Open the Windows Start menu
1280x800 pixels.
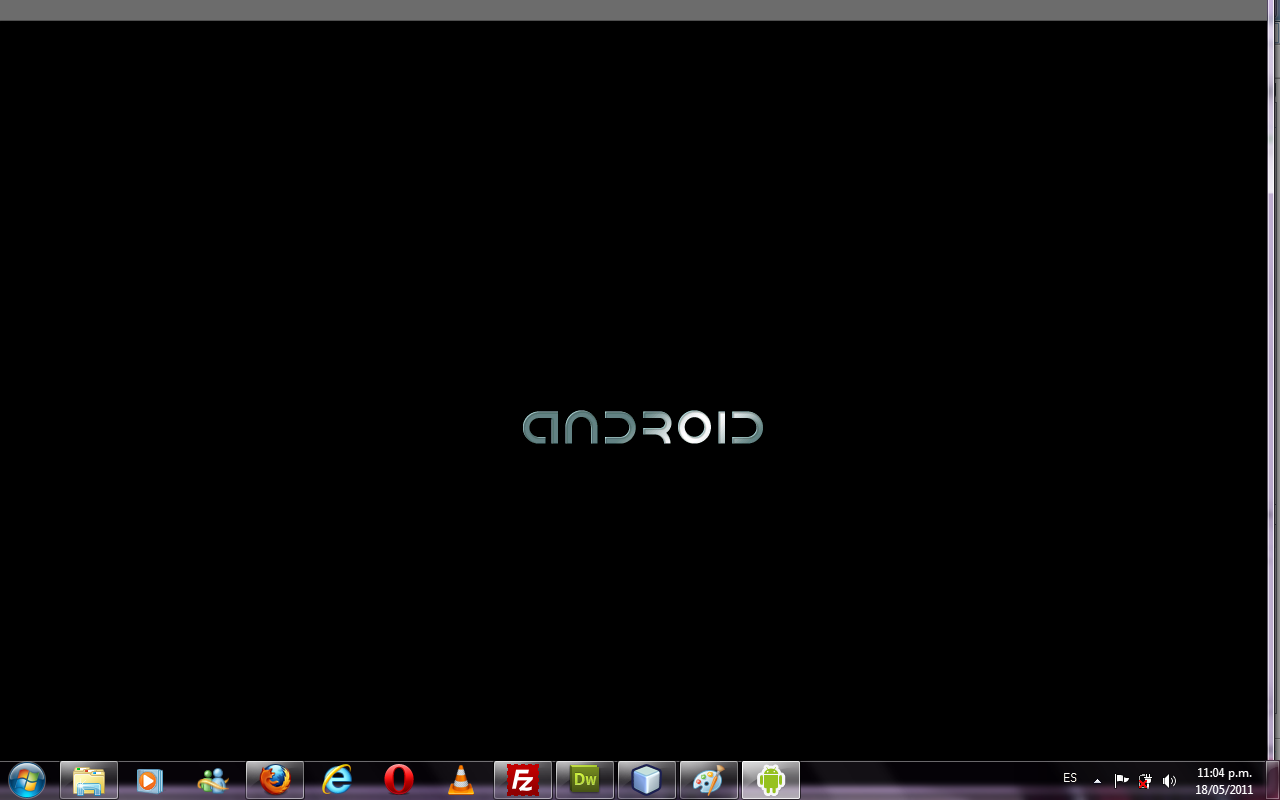(27, 779)
